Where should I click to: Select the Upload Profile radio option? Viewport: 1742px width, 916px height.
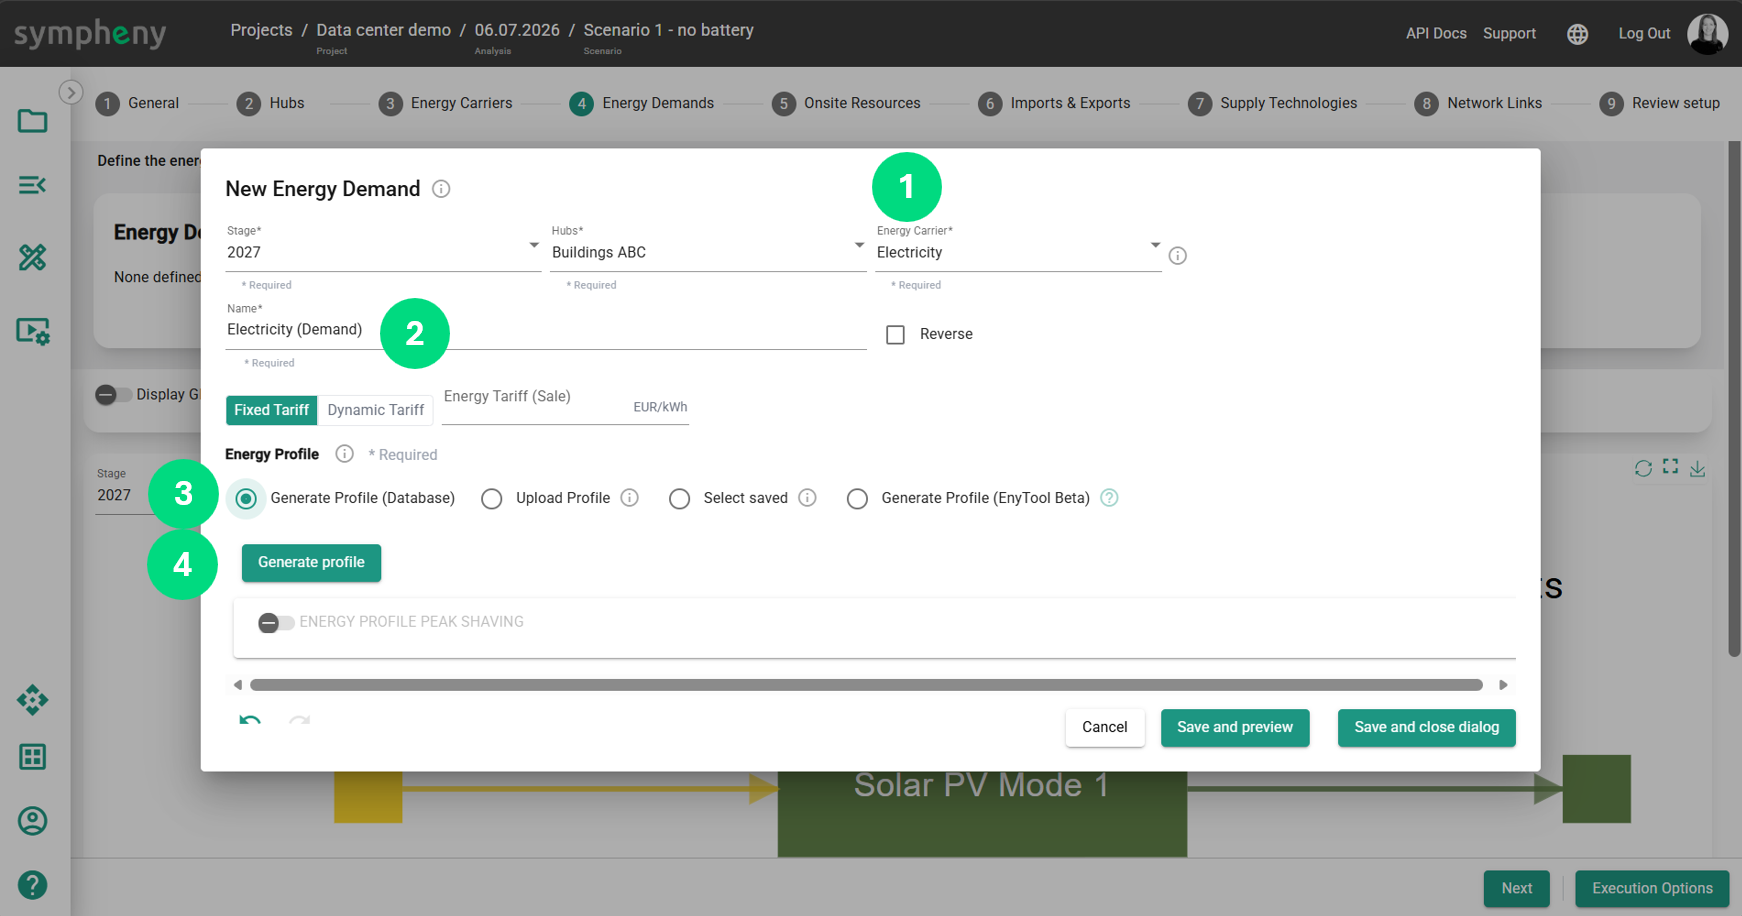click(x=492, y=499)
